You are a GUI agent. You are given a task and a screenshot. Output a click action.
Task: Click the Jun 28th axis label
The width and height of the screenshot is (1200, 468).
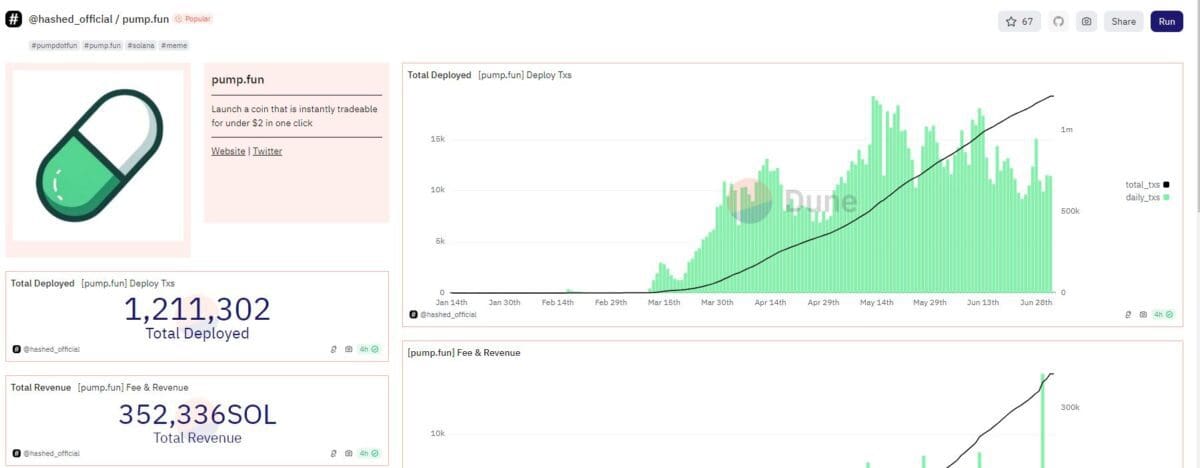pyautogui.click(x=1038, y=301)
